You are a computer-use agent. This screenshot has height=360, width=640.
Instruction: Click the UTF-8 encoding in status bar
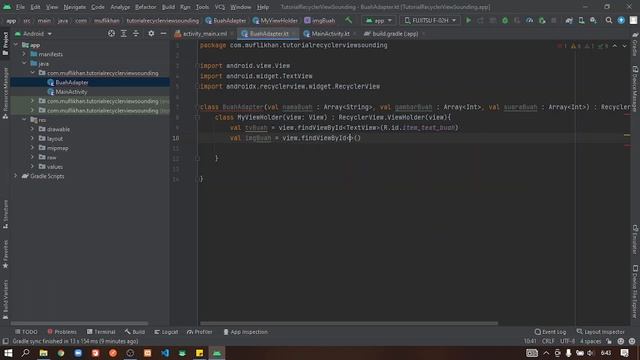[567, 341]
